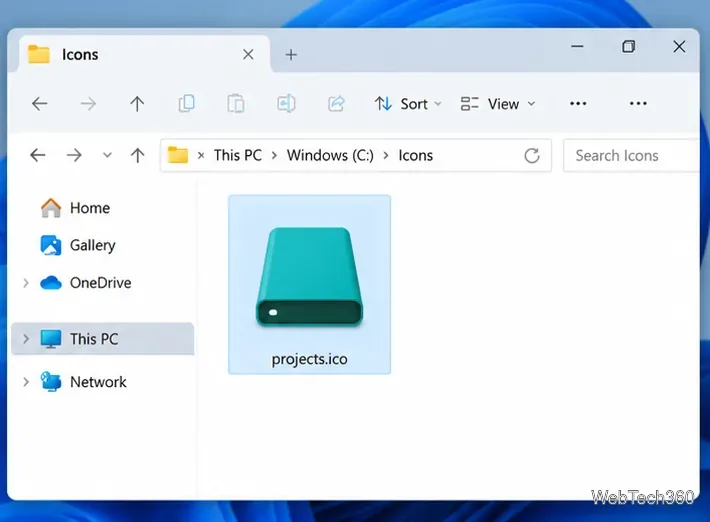
Task: Open Gallery in sidebar
Action: click(x=78, y=245)
